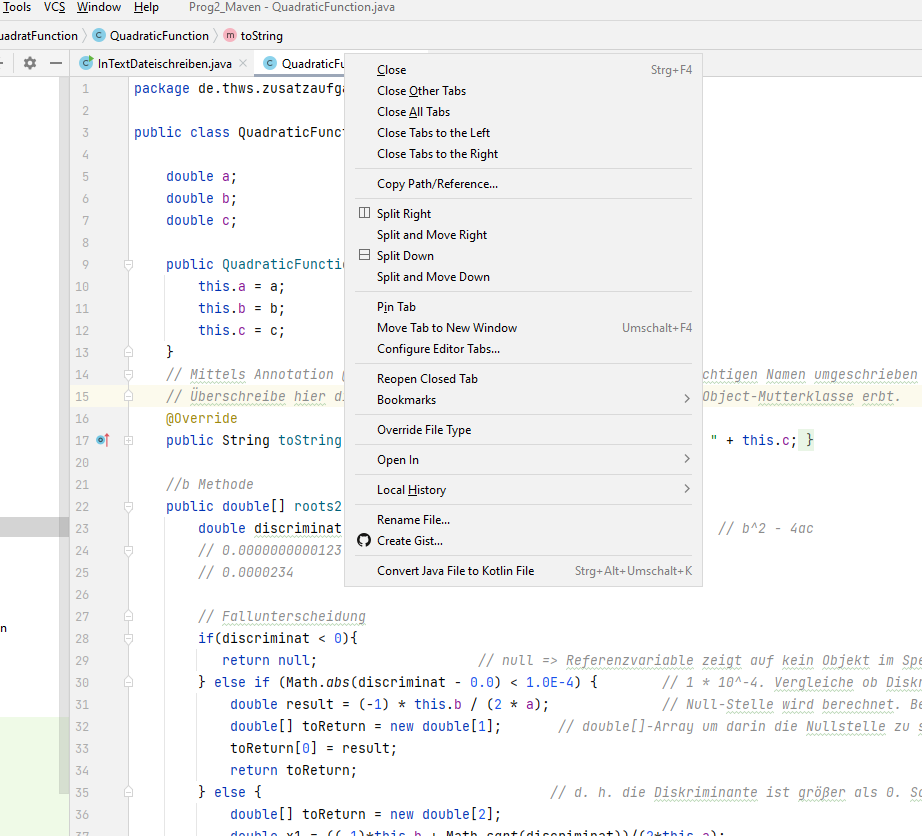Pin the current tab via Pin Tab

(x=395, y=307)
